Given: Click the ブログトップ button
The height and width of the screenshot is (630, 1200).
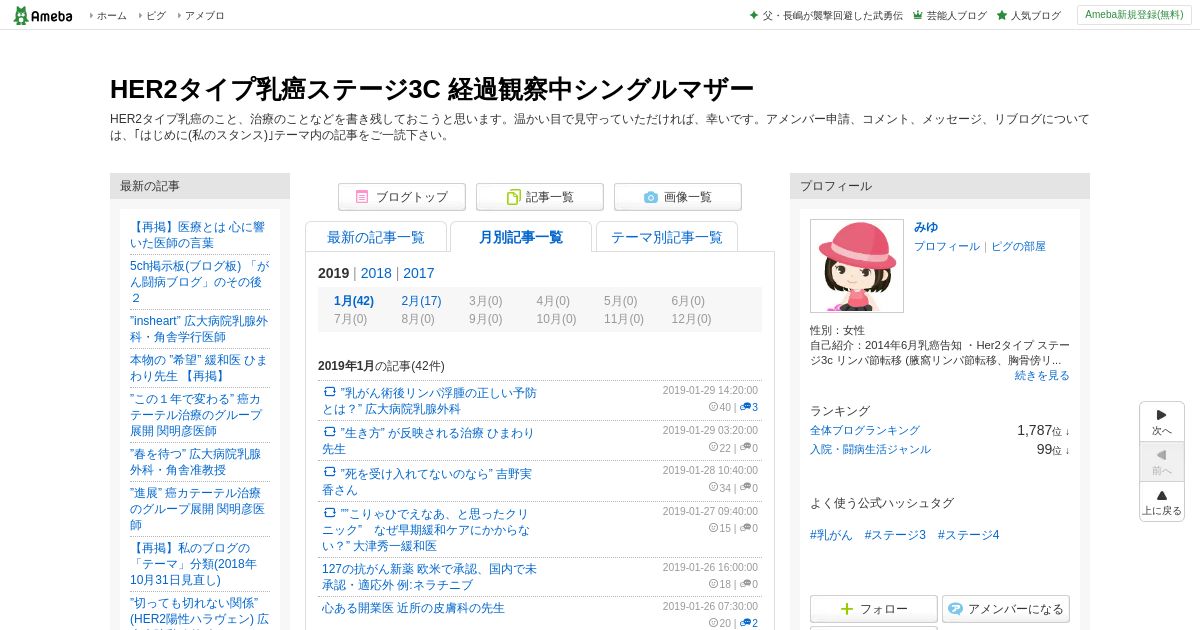Looking at the screenshot, I should tap(401, 197).
